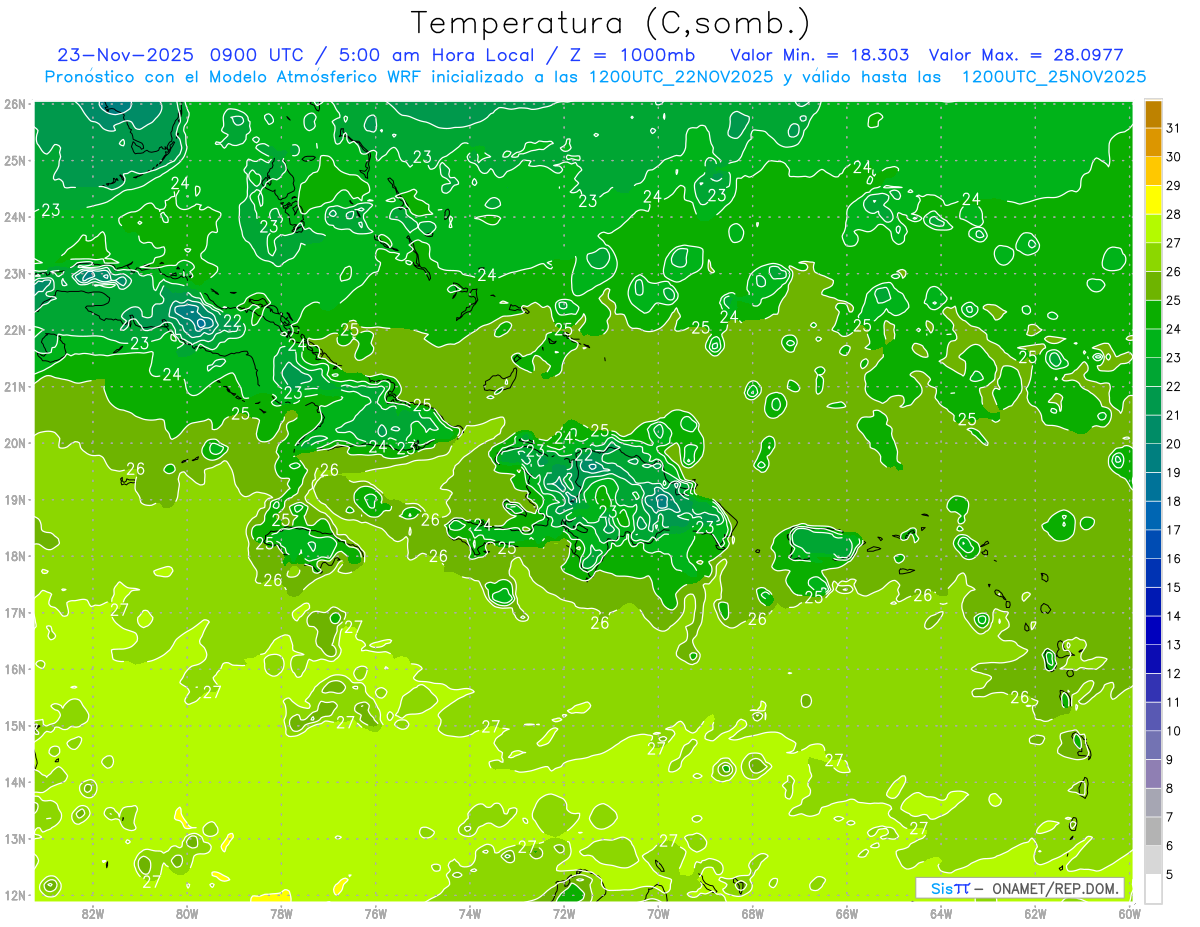Screen dimensions: 1200x927
Task: Click the longitude axis label 74W
Action: click(470, 913)
